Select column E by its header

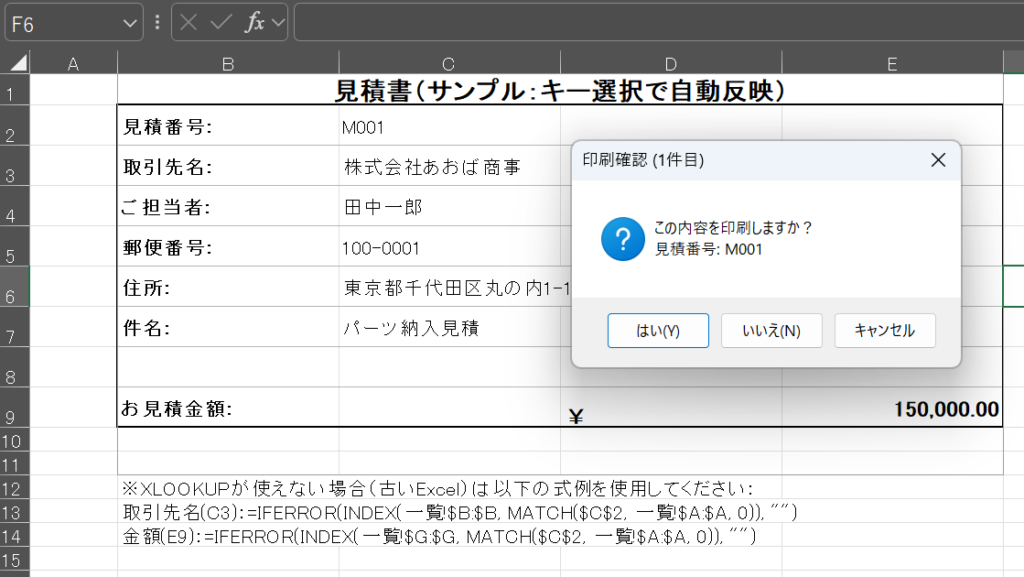(x=891, y=61)
